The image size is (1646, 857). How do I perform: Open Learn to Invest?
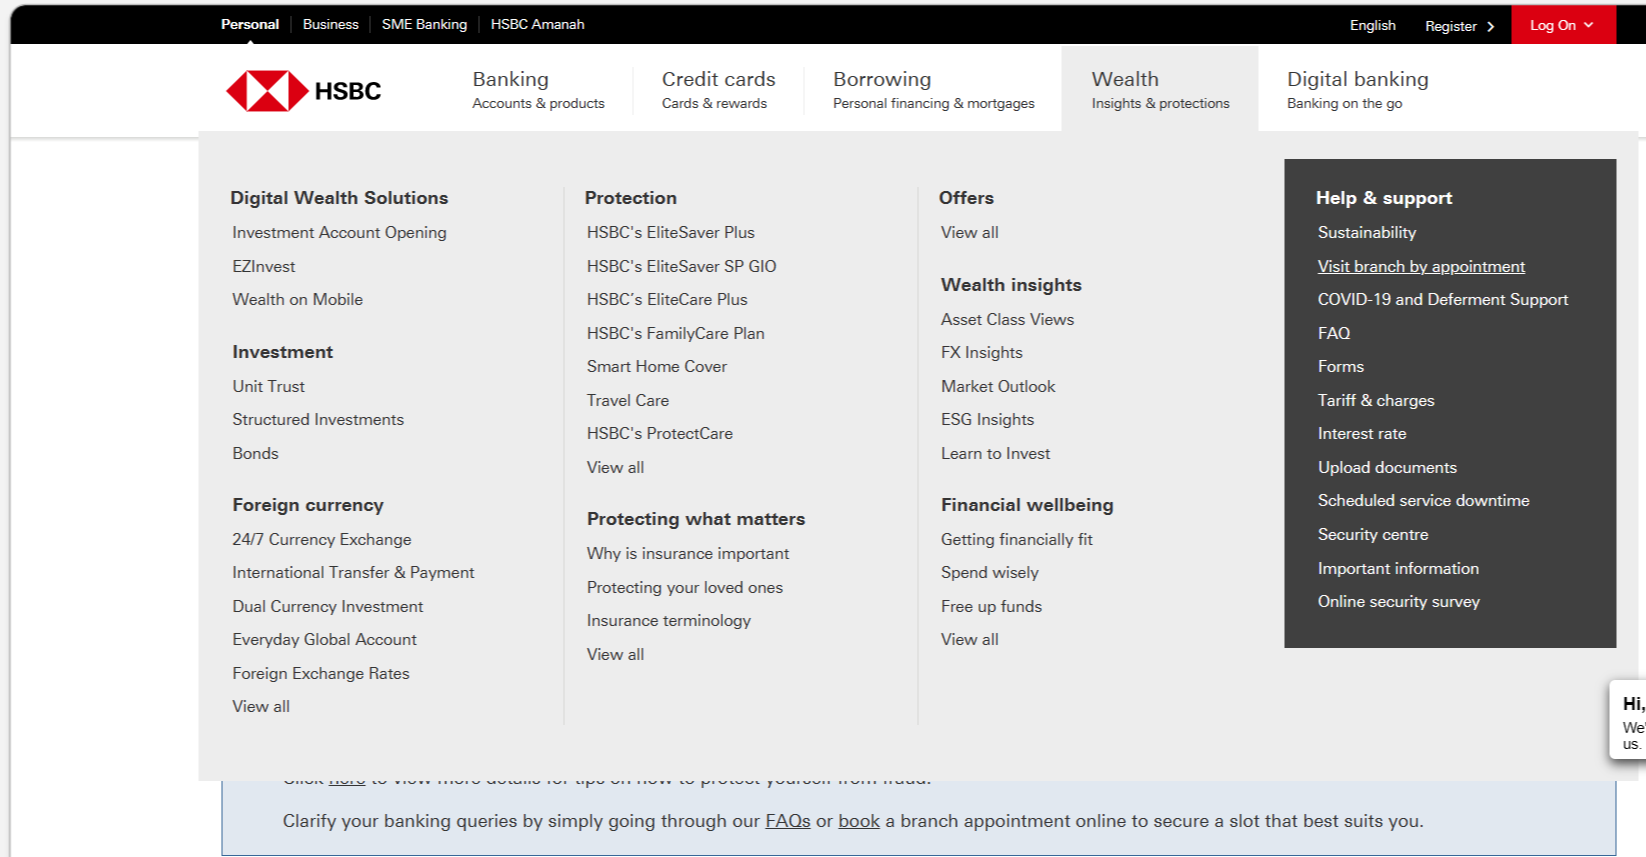[x=995, y=453]
